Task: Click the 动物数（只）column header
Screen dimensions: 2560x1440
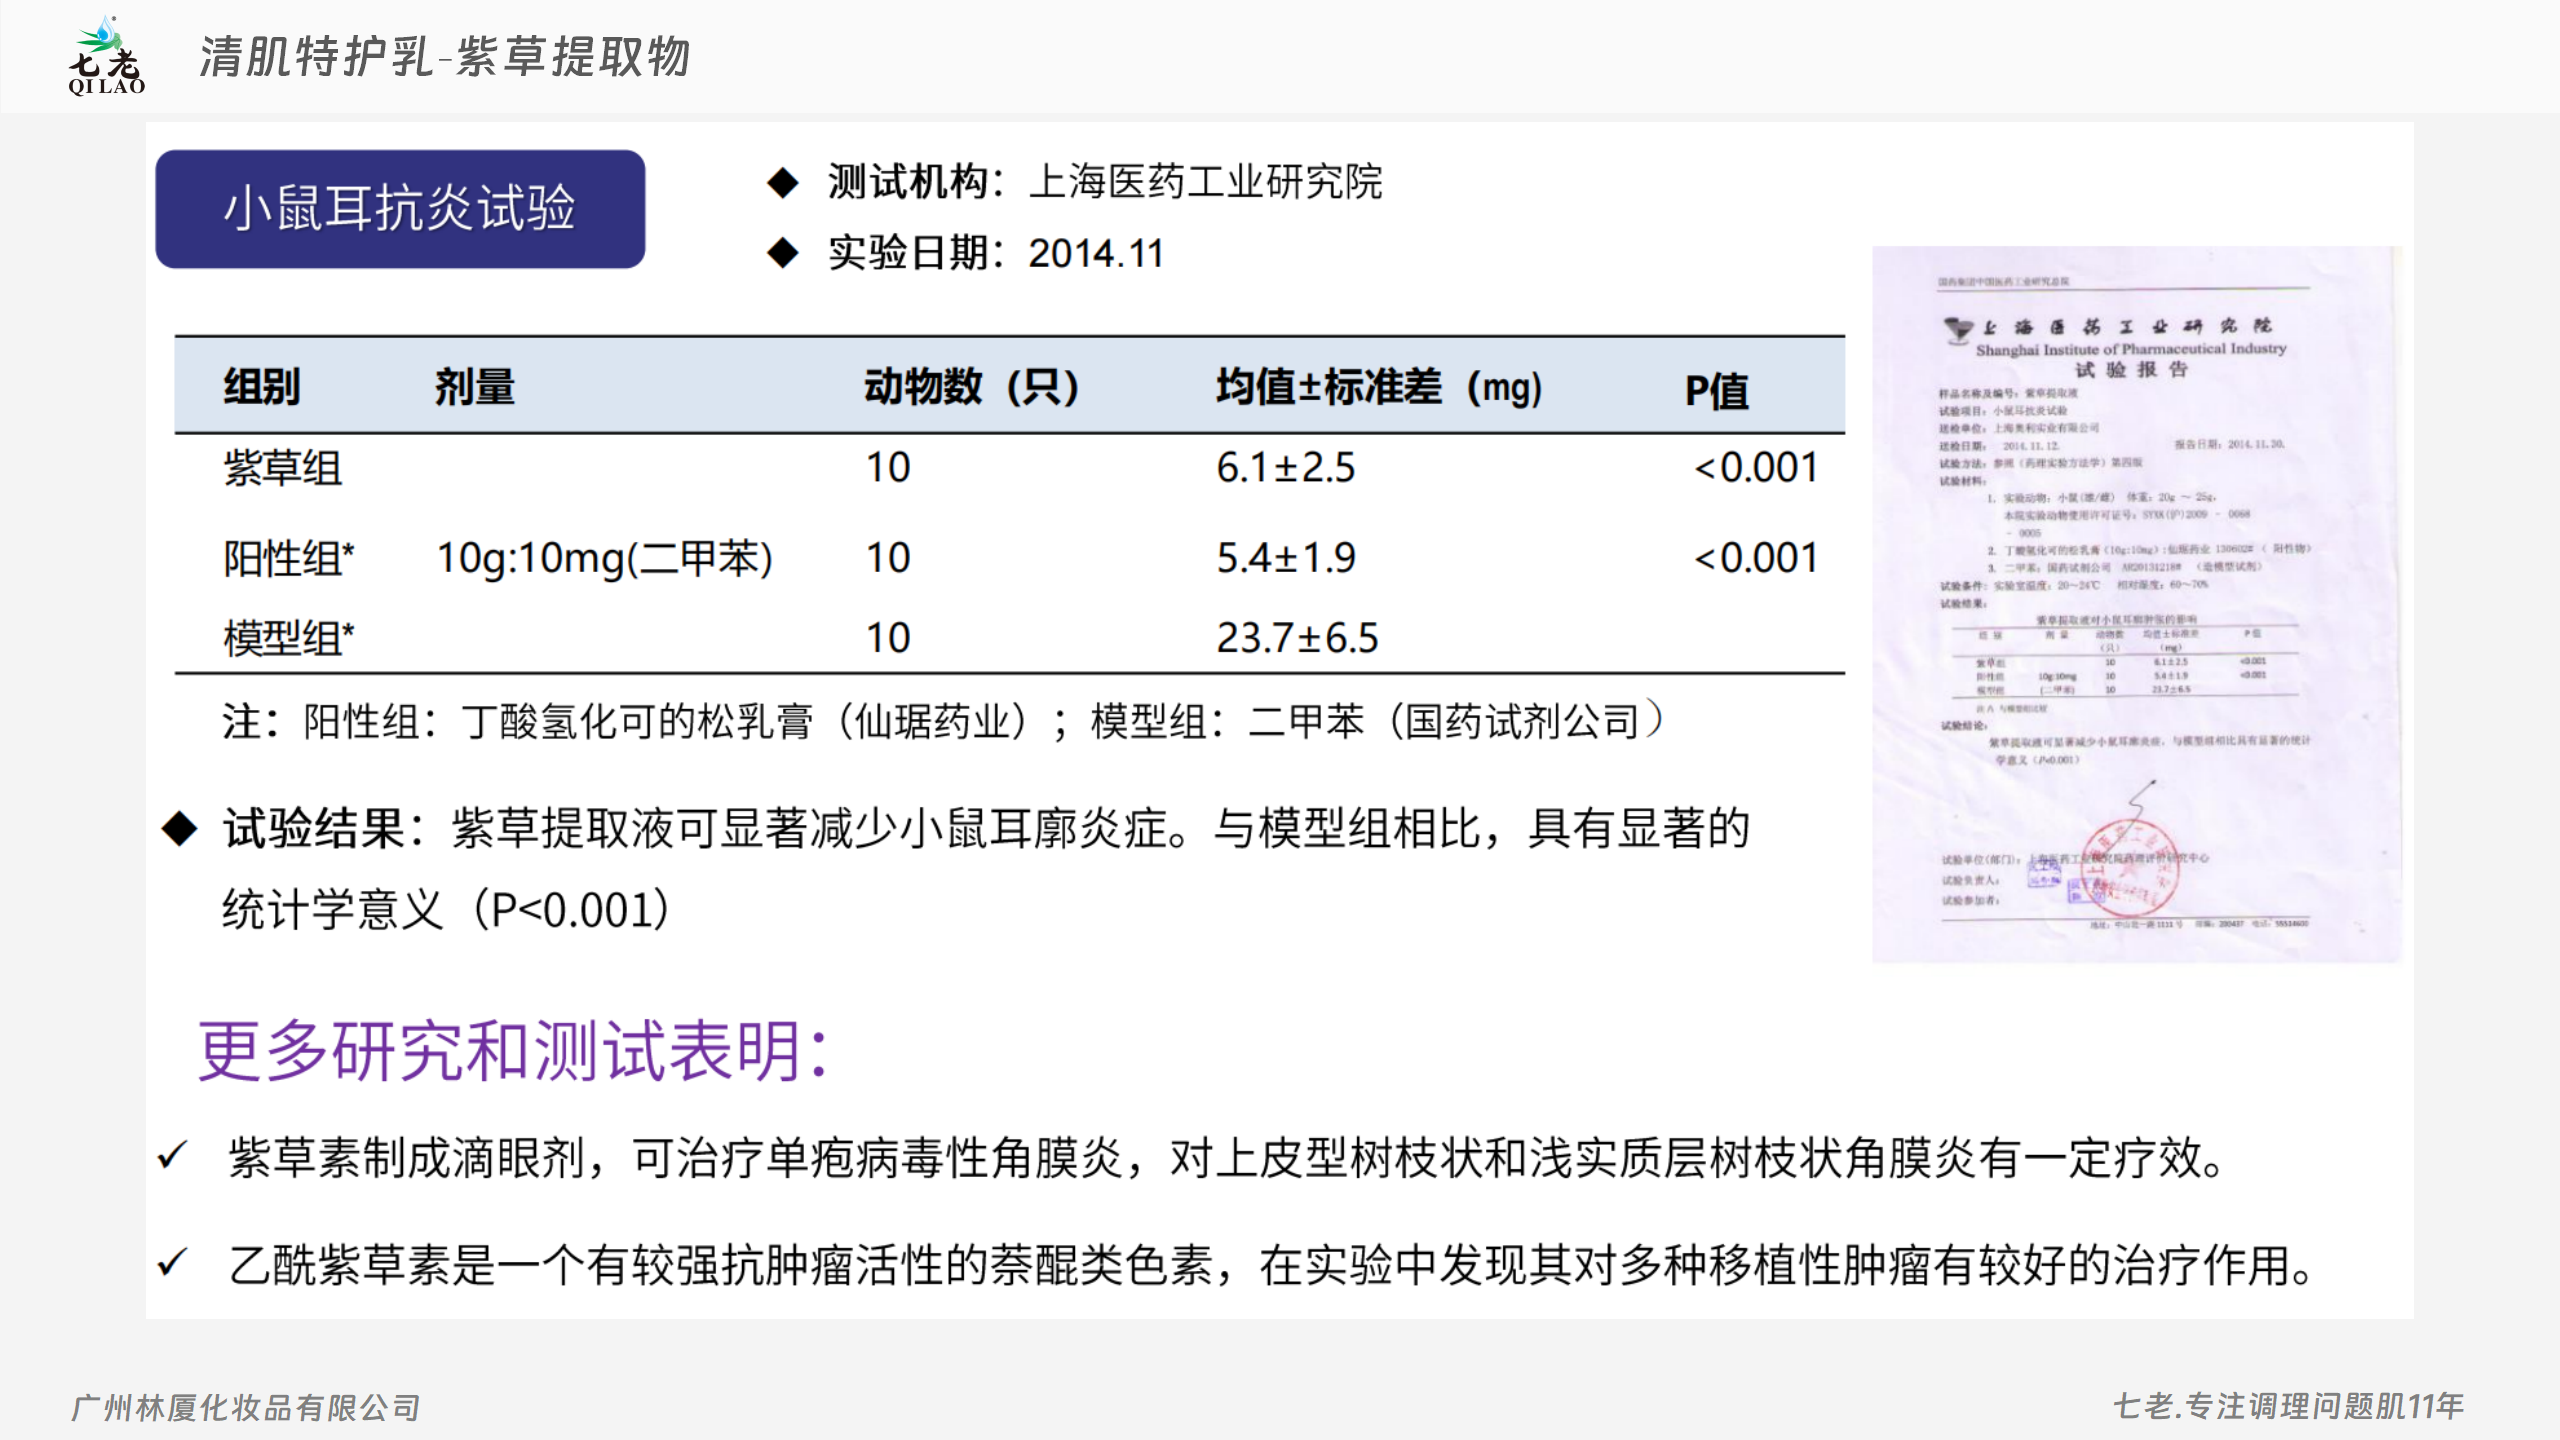Action: click(x=972, y=386)
